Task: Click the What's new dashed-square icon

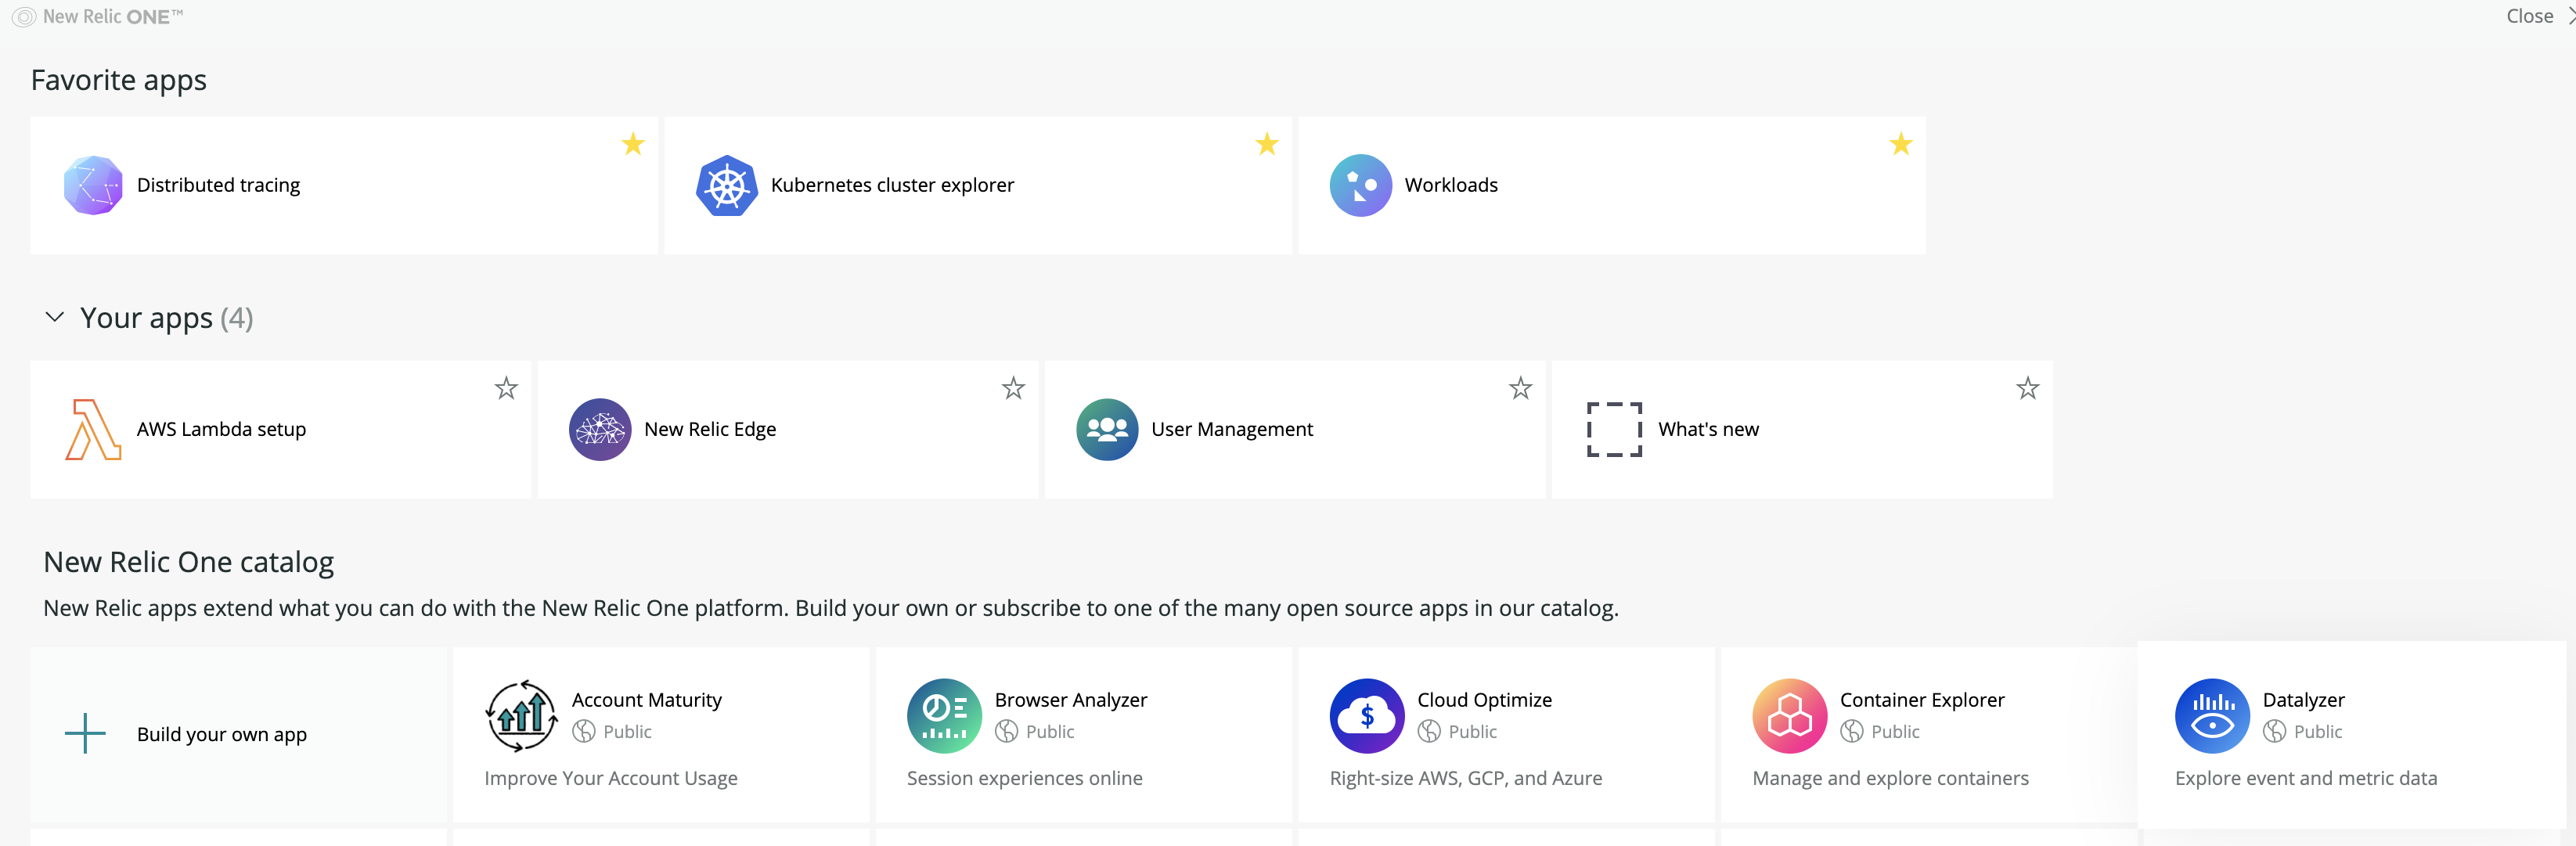Action: pyautogui.click(x=1614, y=429)
